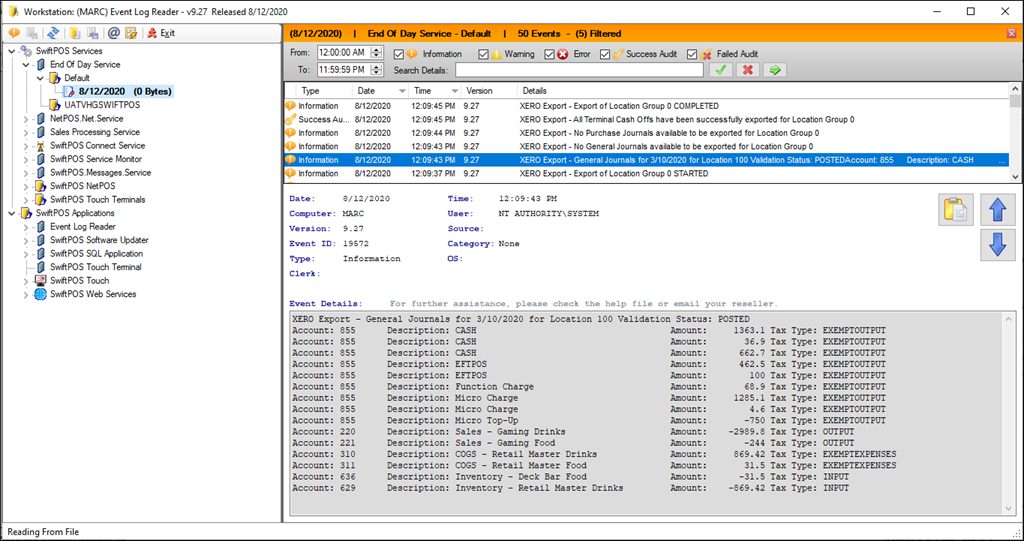Collapse the SwiftPOS Applications node
This screenshot has height=541, width=1024.
coord(12,213)
